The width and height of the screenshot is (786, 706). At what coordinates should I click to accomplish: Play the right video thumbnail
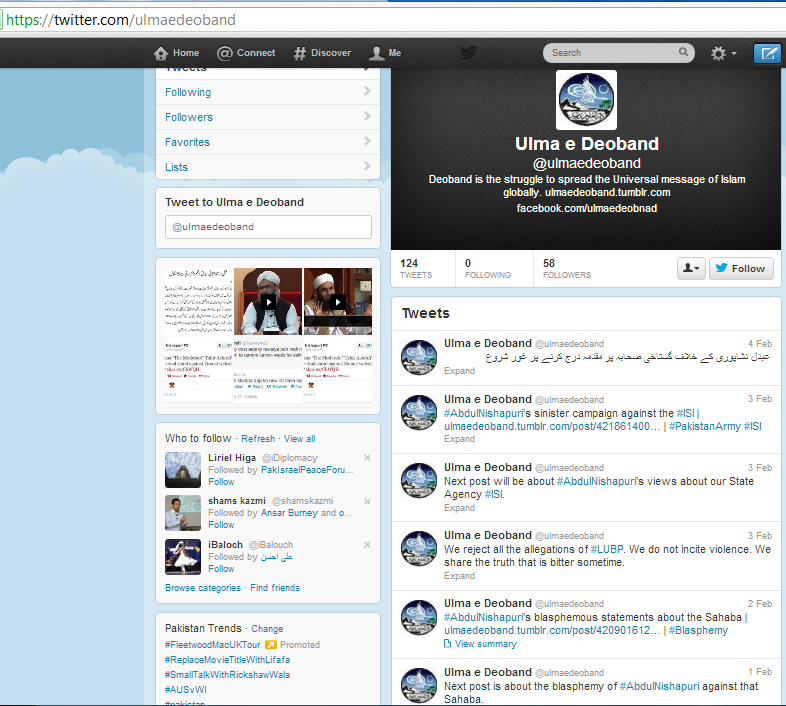point(338,301)
